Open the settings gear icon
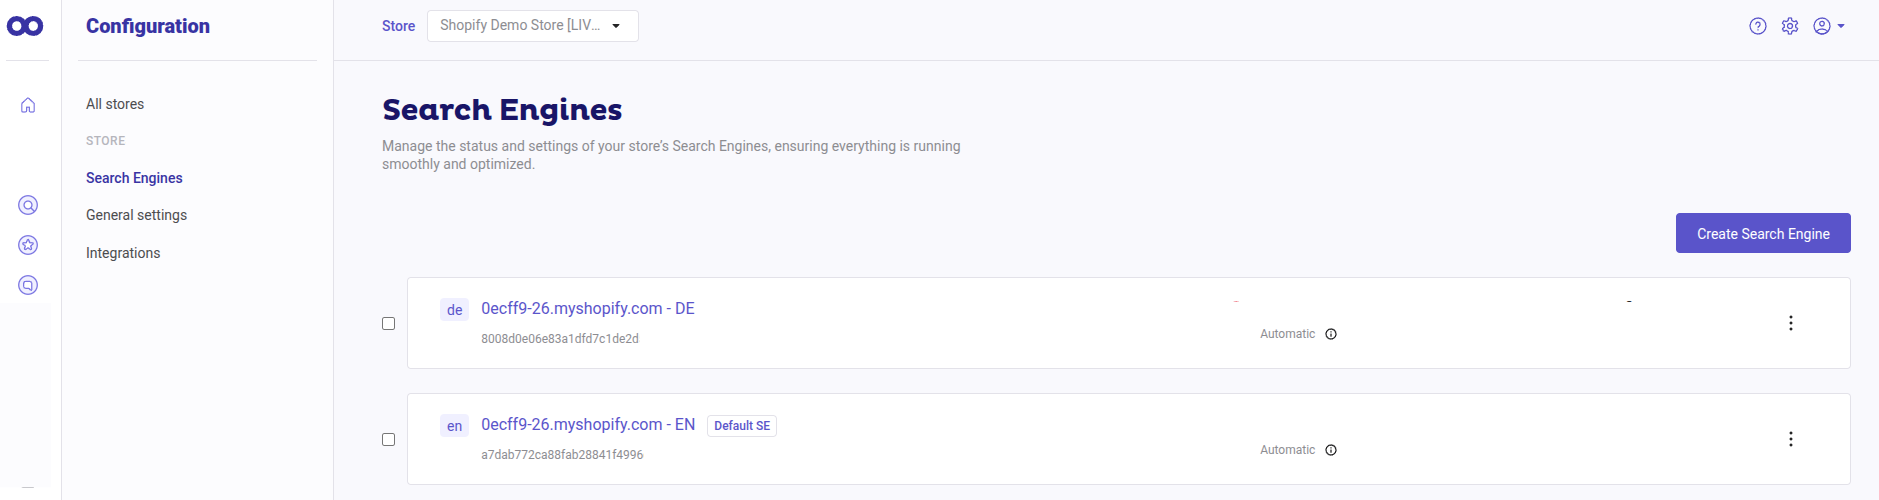 coord(1789,26)
